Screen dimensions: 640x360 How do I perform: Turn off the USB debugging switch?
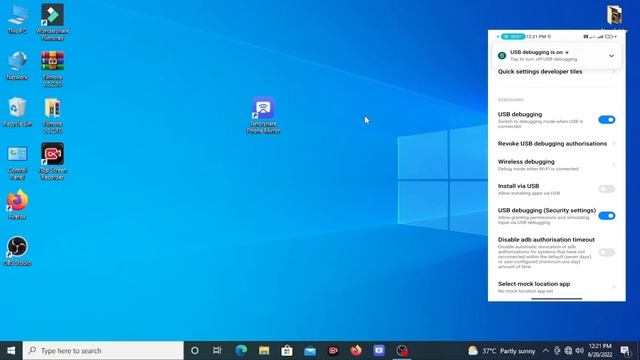(607, 120)
